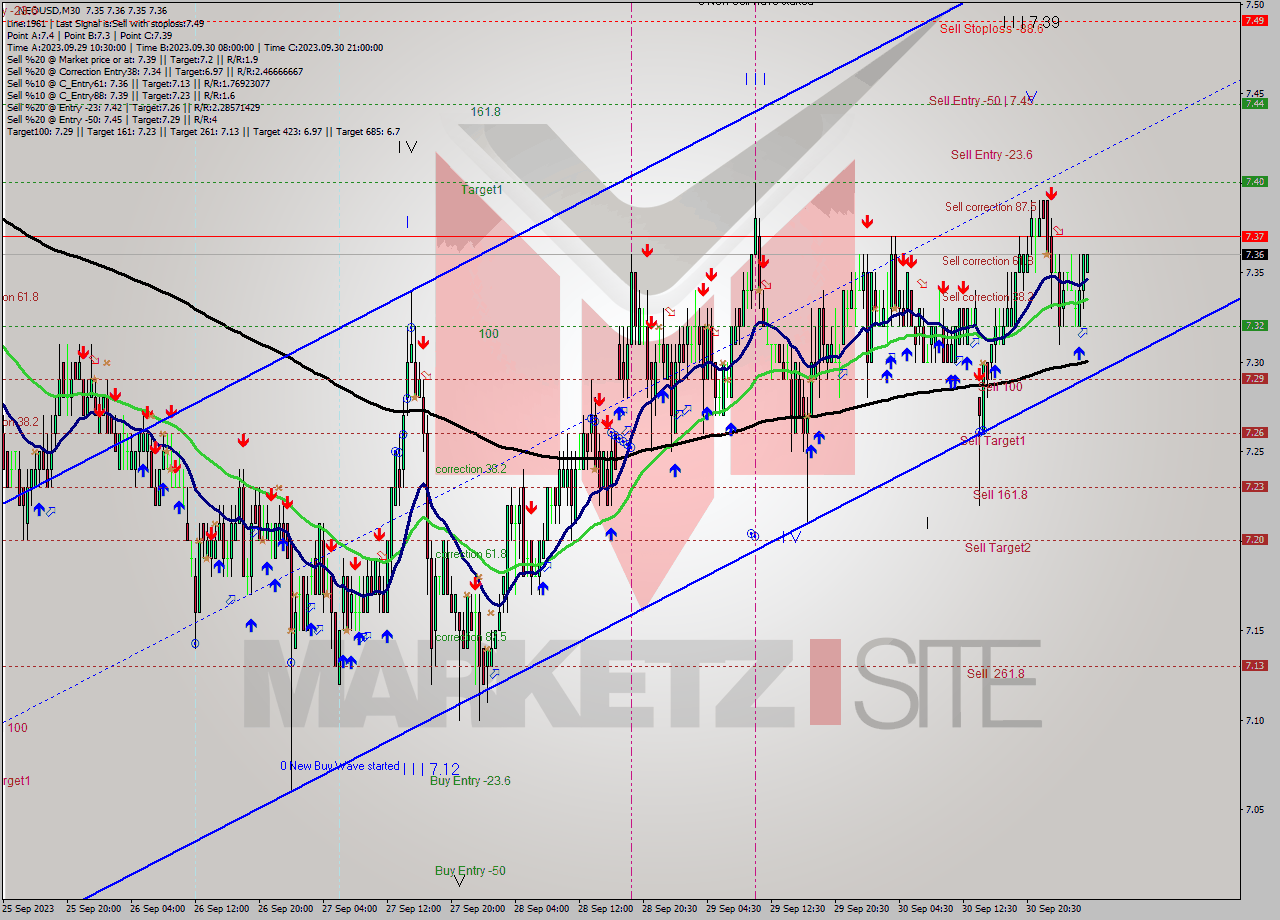Select the 'Sell Entry -23.6' label

click(x=991, y=155)
